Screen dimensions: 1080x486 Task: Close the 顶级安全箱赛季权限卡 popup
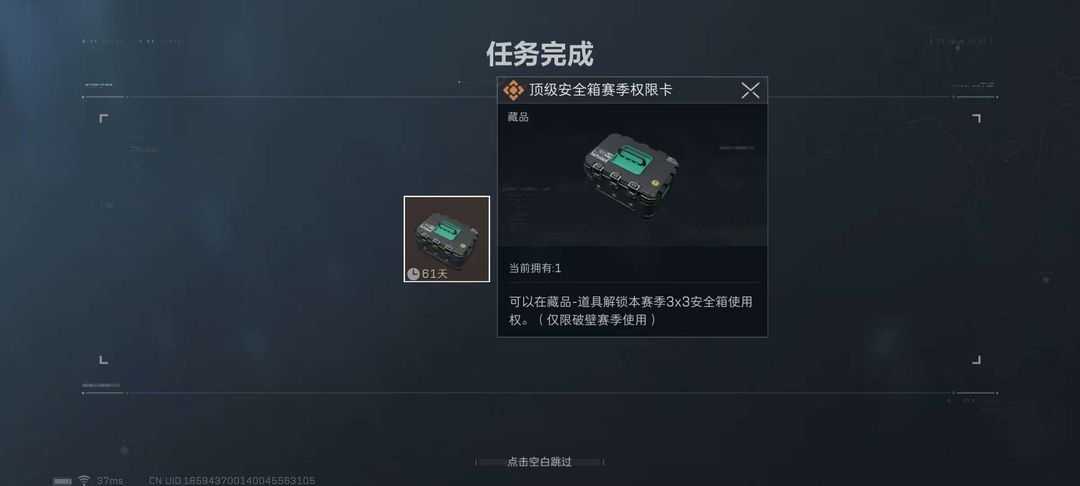pyautogui.click(x=750, y=89)
